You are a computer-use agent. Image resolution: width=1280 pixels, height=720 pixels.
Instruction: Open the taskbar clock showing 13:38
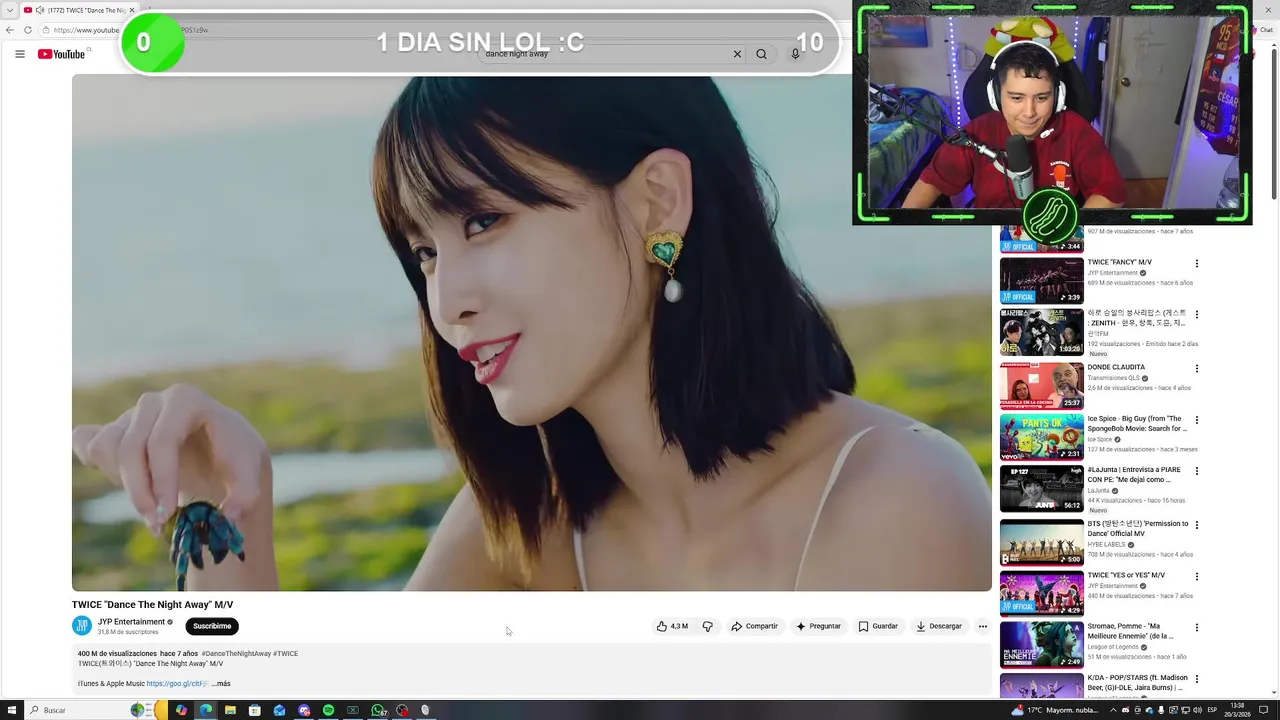(1237, 710)
